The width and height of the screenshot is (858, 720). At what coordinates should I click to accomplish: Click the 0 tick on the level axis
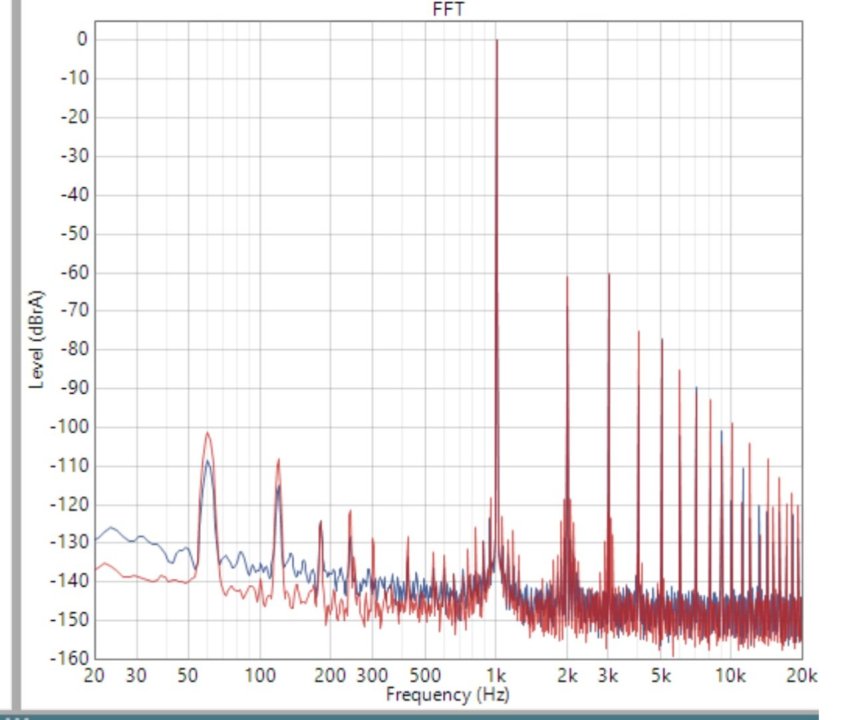[82, 39]
